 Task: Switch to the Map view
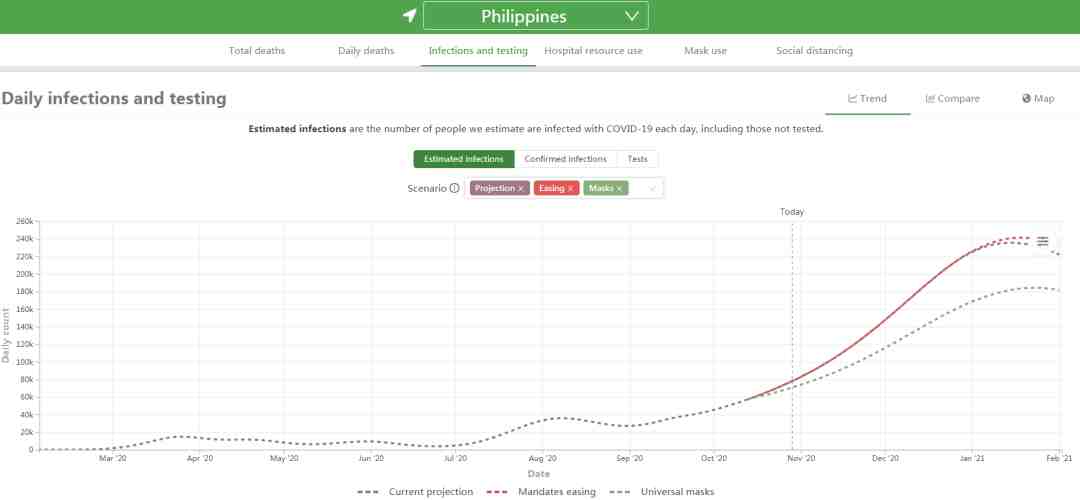coord(1038,98)
